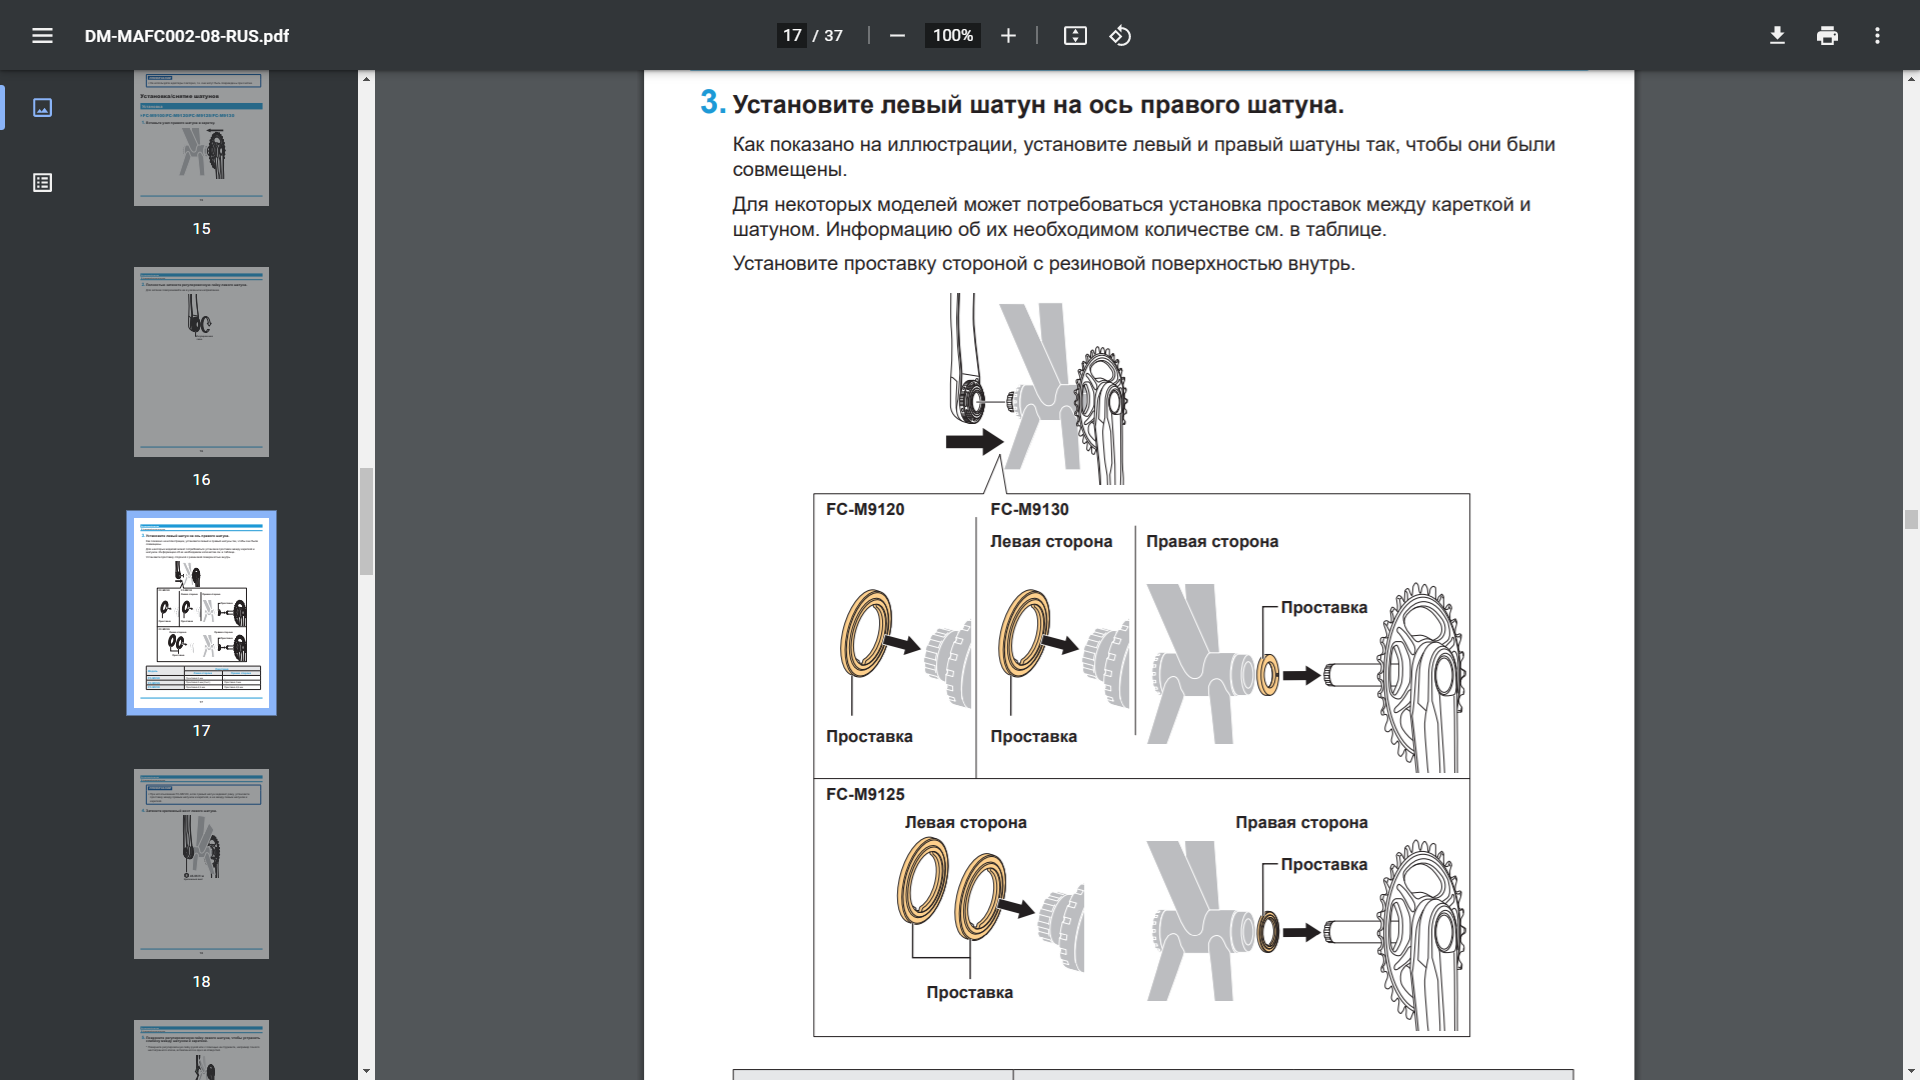The width and height of the screenshot is (1920, 1080).
Task: Click the main document scrollbar thumb
Action: pos(1911,519)
